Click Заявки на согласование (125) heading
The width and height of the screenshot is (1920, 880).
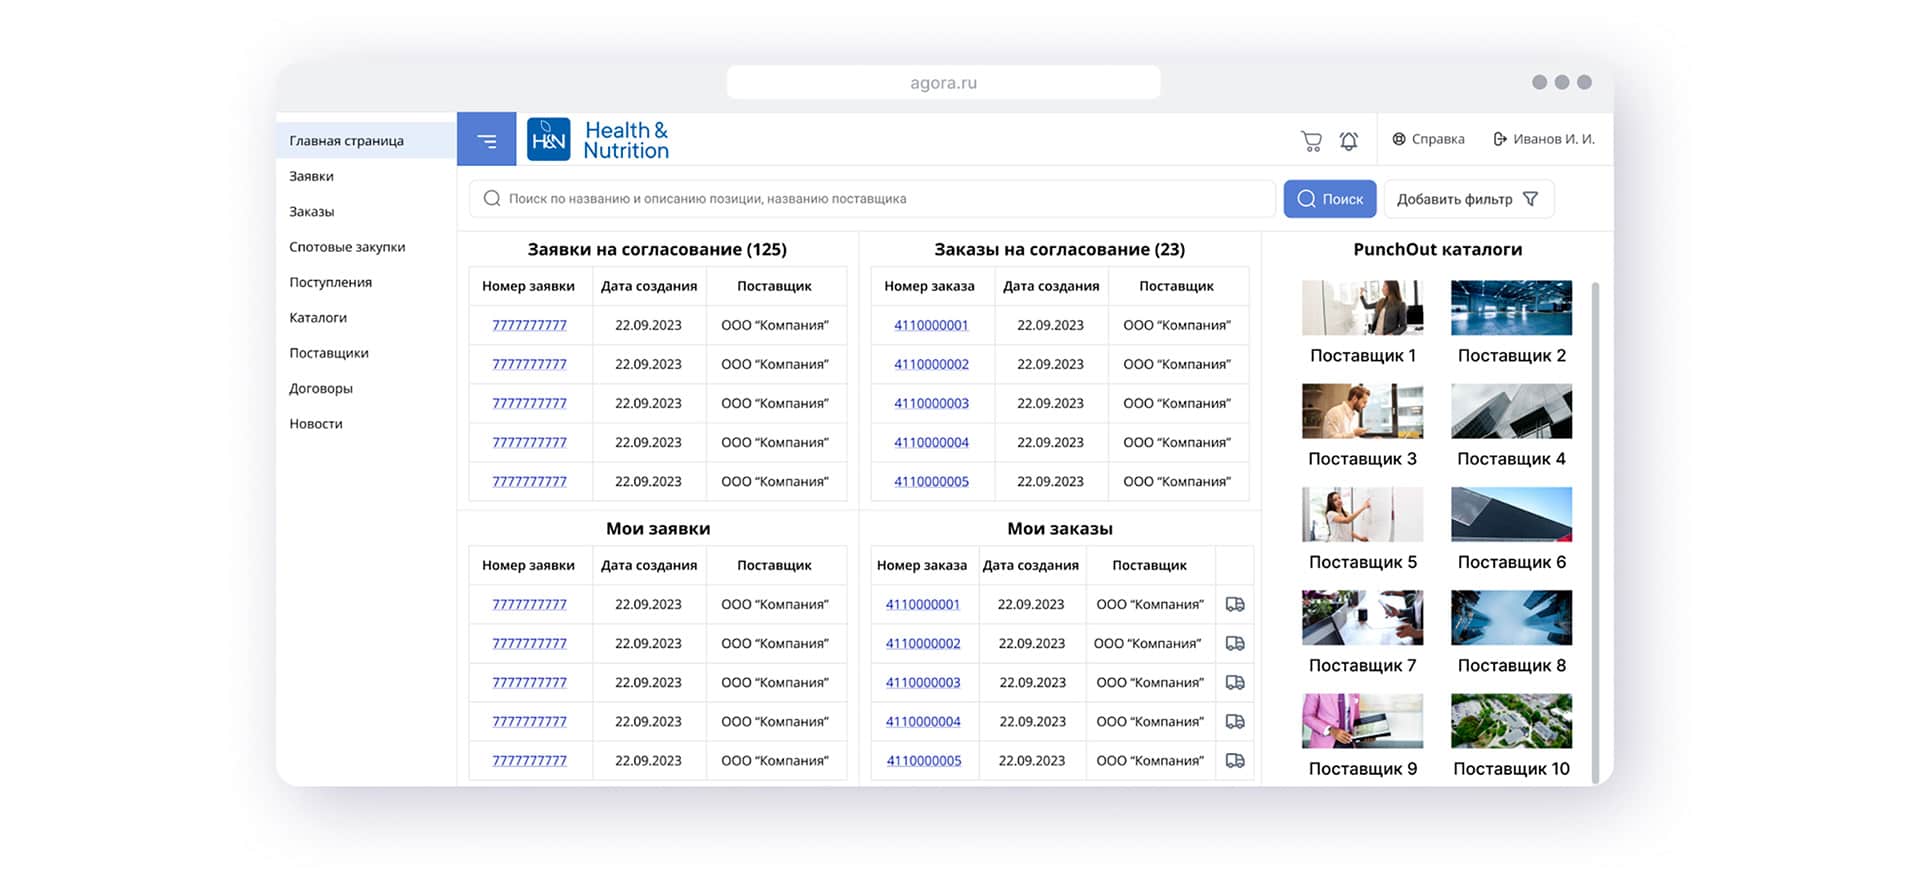coord(657,250)
